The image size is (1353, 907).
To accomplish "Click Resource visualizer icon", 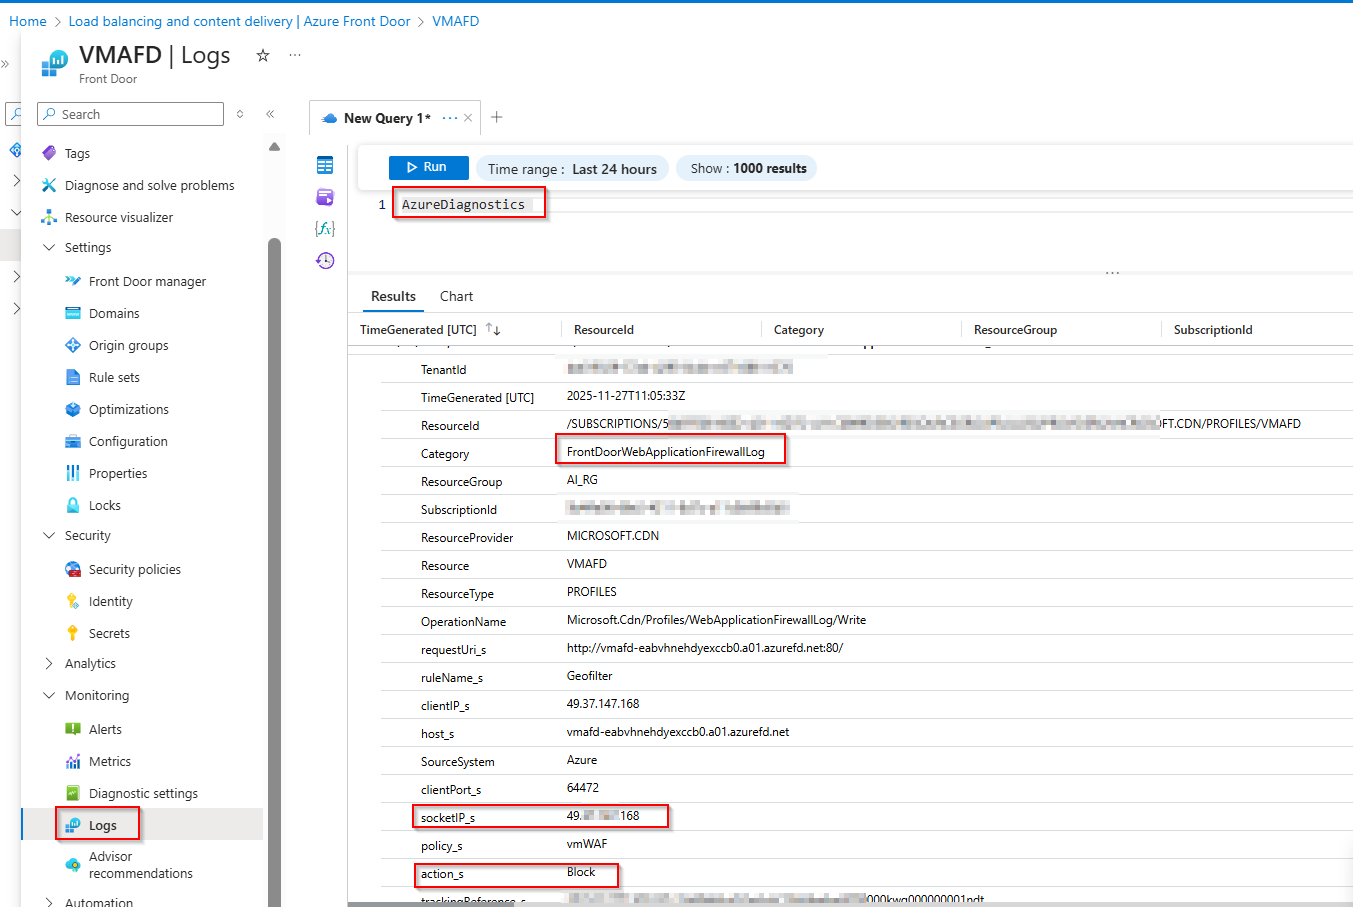I will click(x=49, y=217).
